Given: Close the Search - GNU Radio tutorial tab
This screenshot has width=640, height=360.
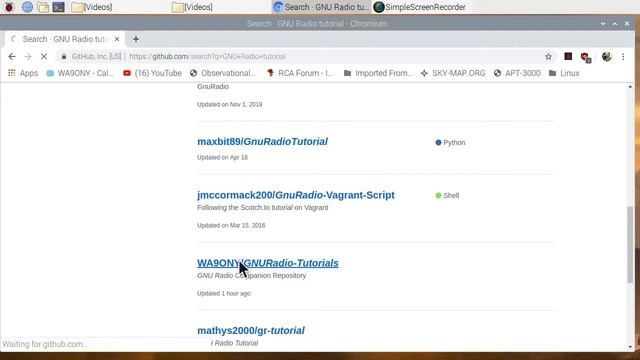Looking at the screenshot, I should (x=117, y=39).
